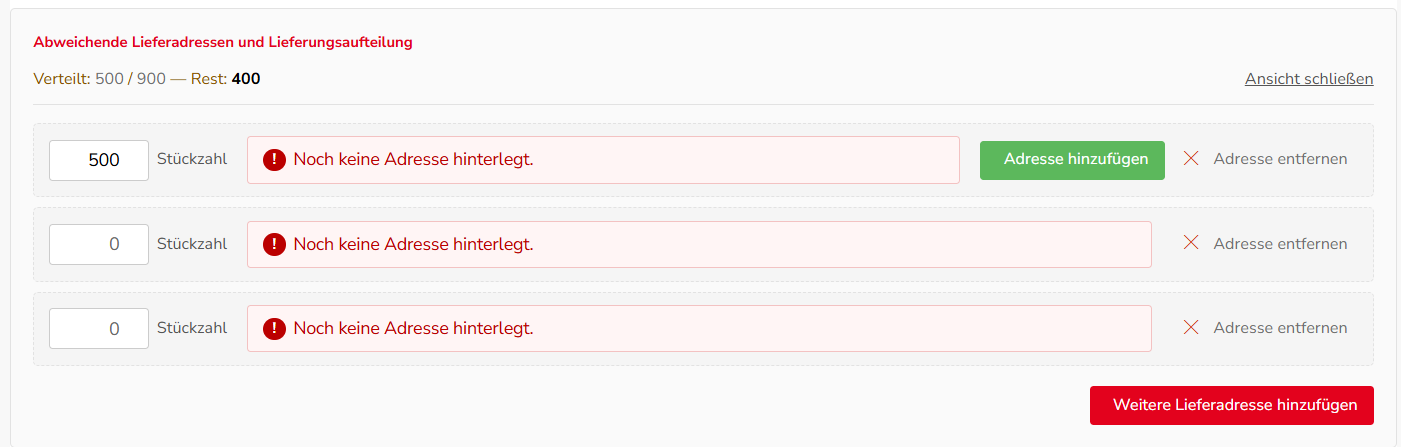Click the red X icon in the last address row
Viewport: 1401px width, 447px height.
click(1191, 328)
